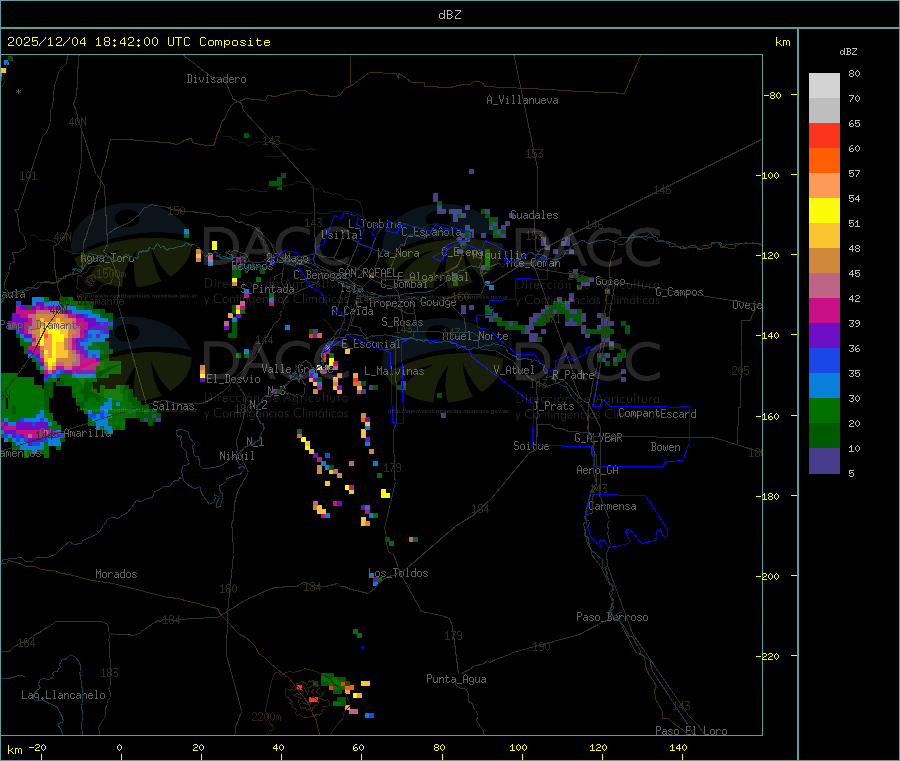Image resolution: width=900 pixels, height=761 pixels.
Task: Click the El_Desvio label
Action: coord(233,379)
